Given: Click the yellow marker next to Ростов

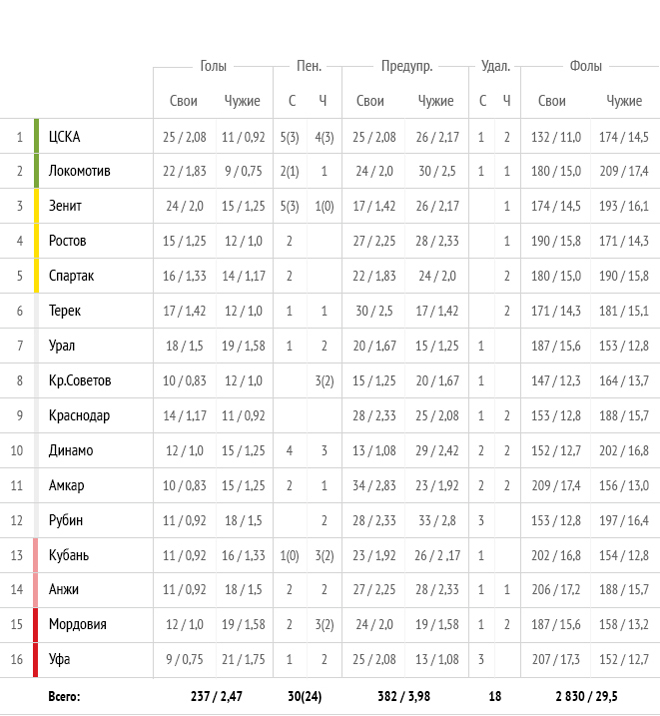Looking at the screenshot, I should [37, 241].
